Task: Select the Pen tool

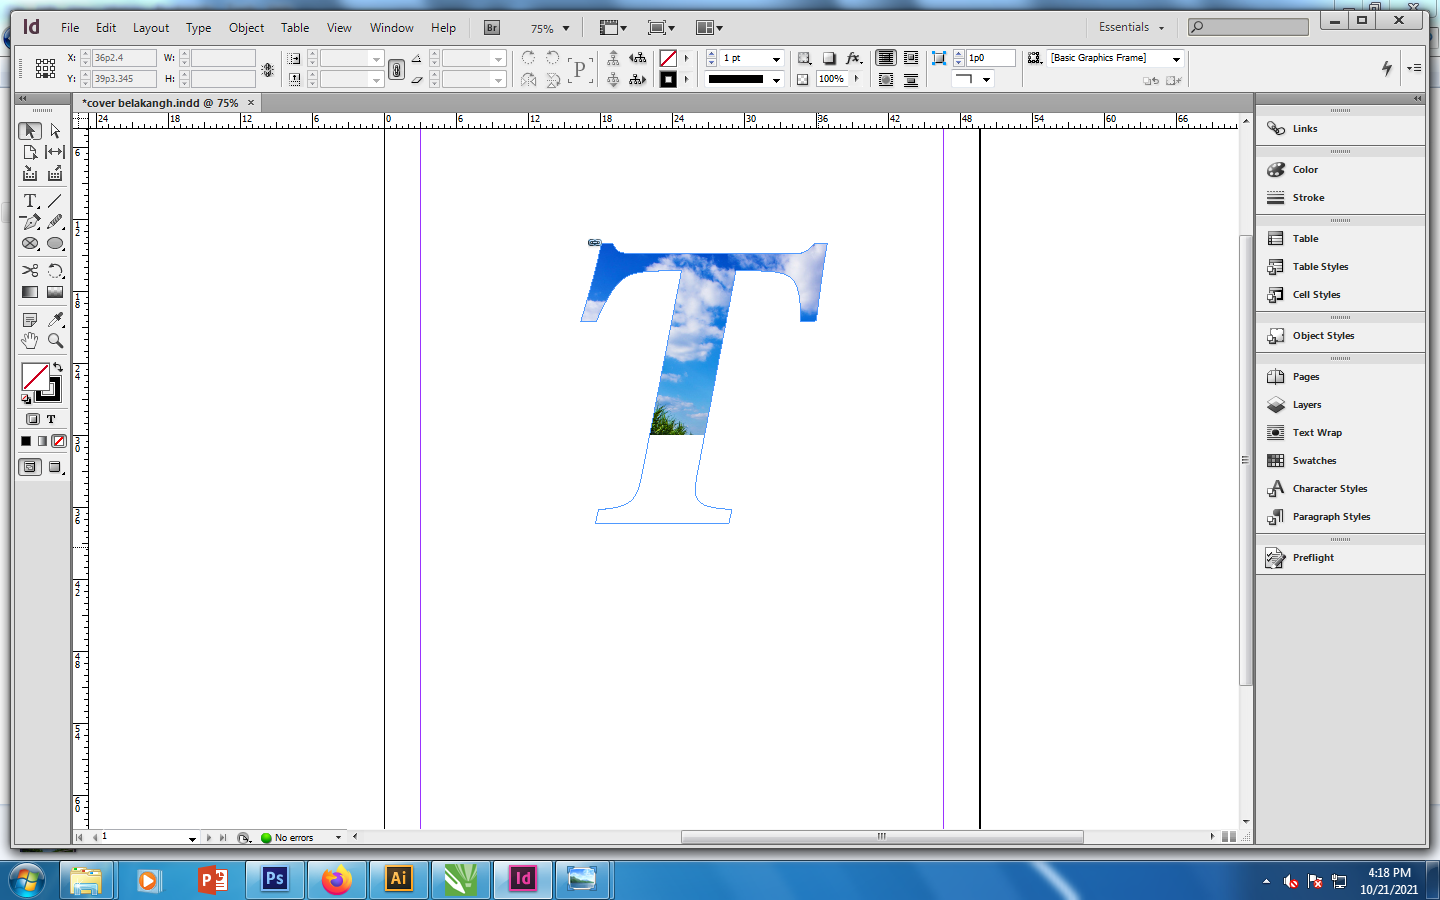Action: pos(30,222)
